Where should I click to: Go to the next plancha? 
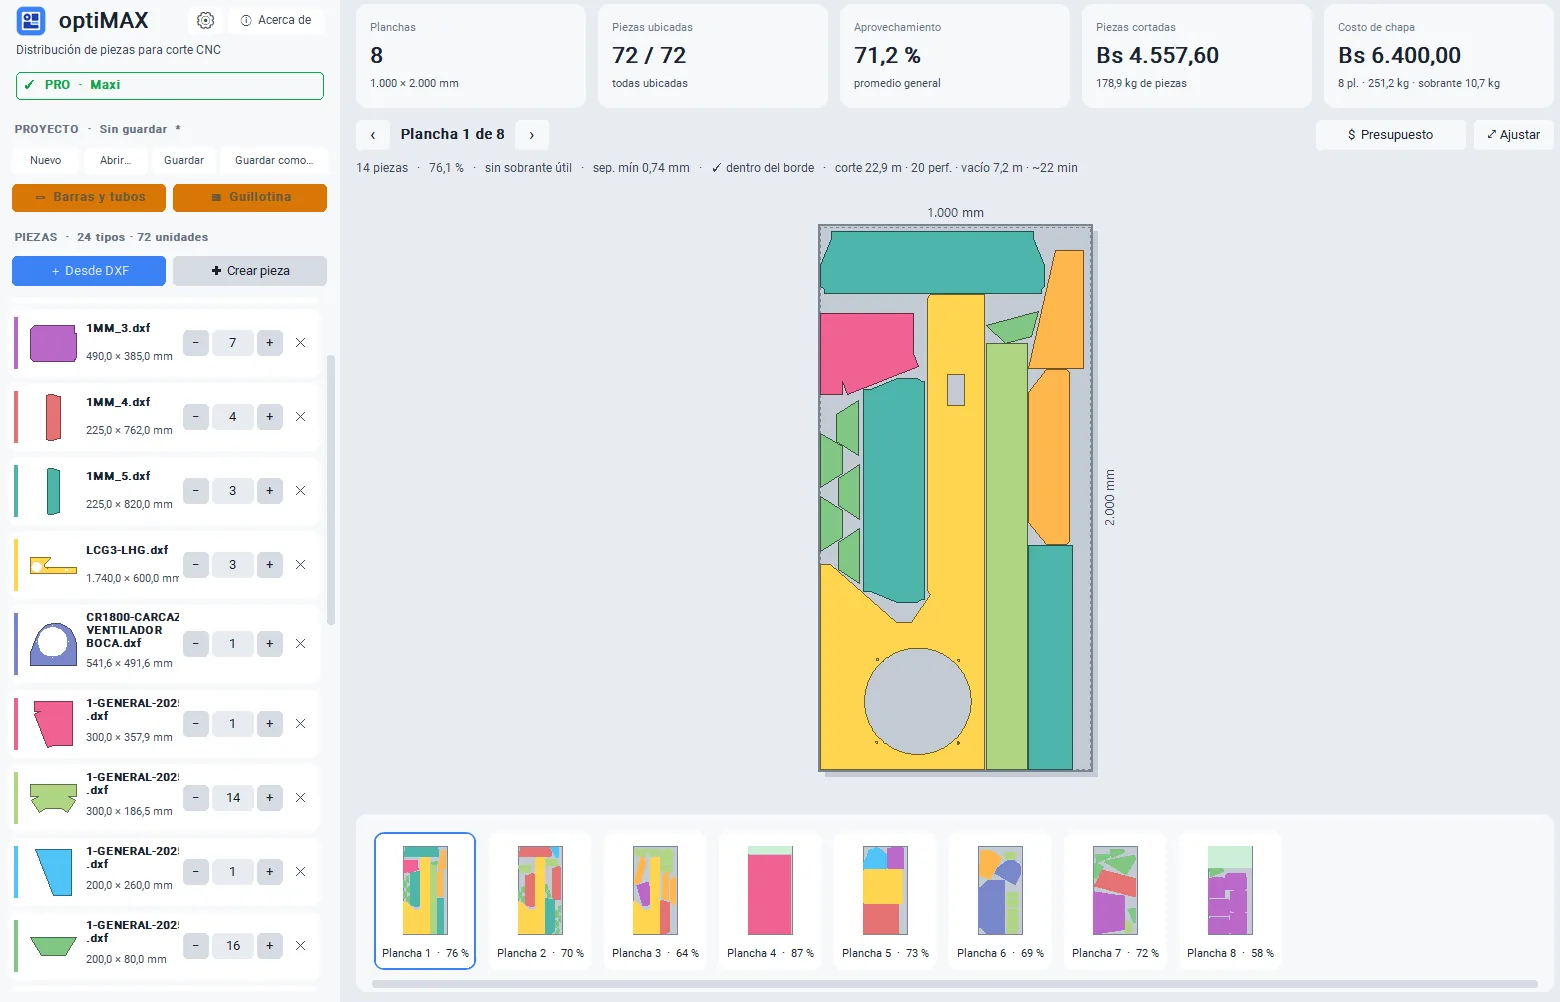(x=532, y=135)
